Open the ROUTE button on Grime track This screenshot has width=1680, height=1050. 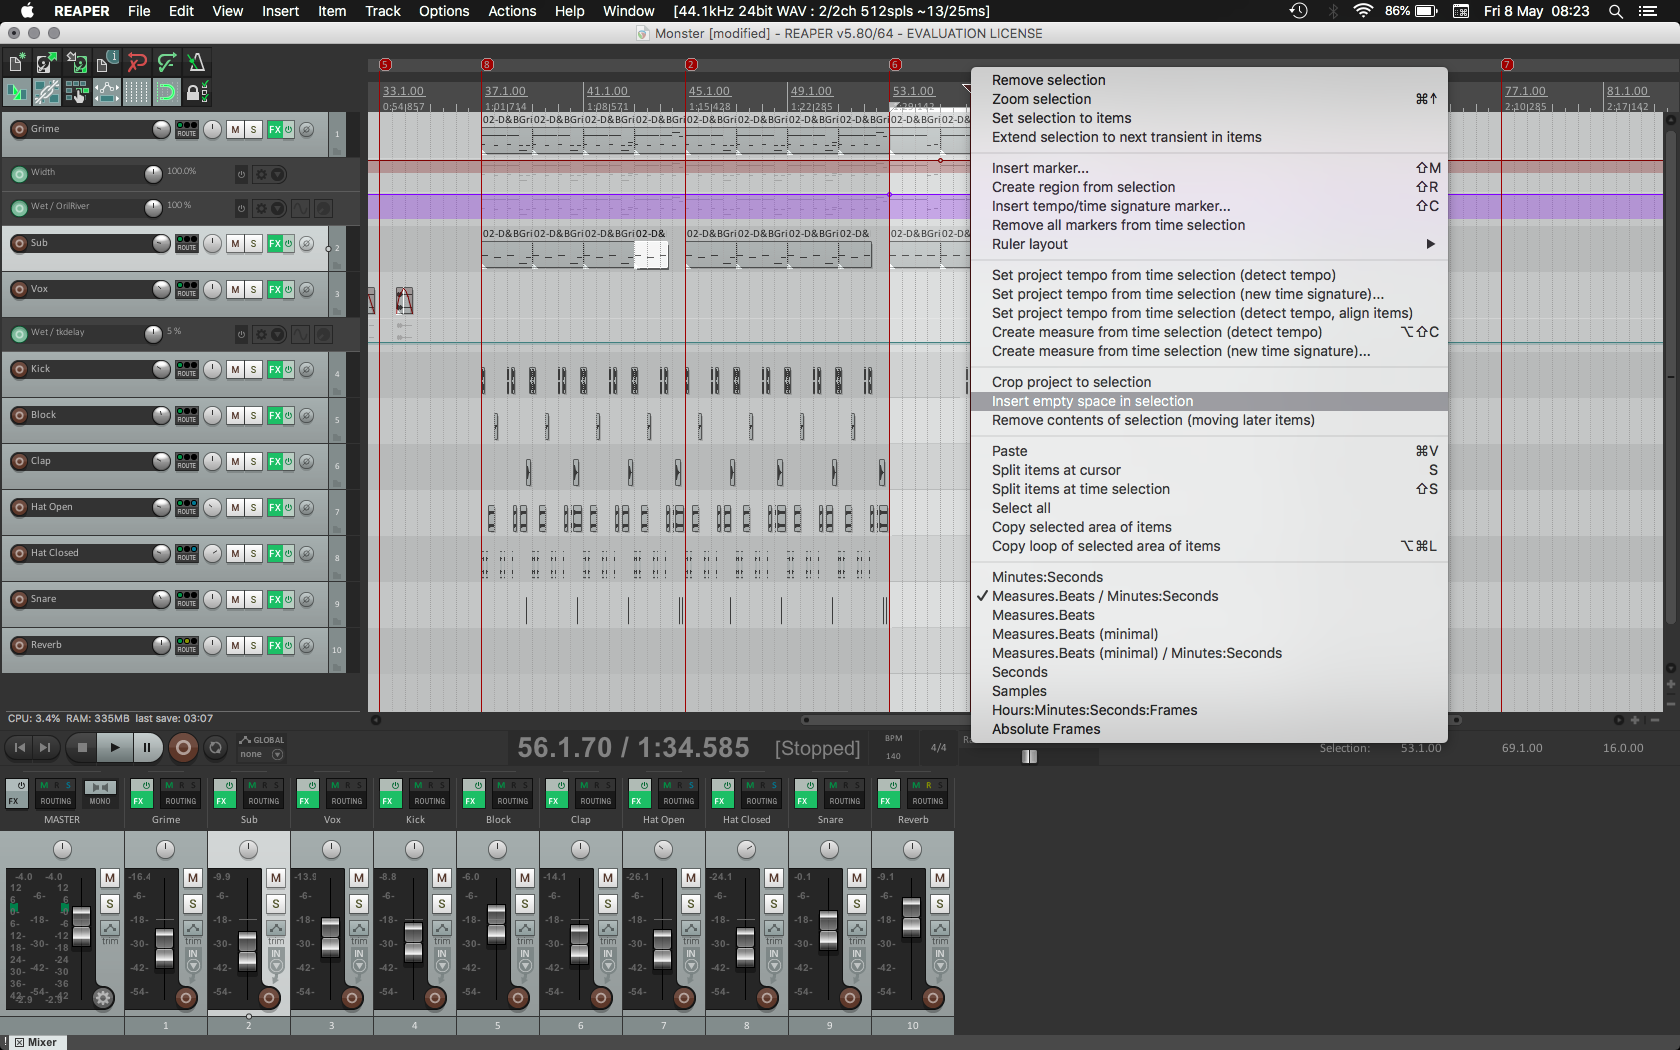tap(187, 129)
